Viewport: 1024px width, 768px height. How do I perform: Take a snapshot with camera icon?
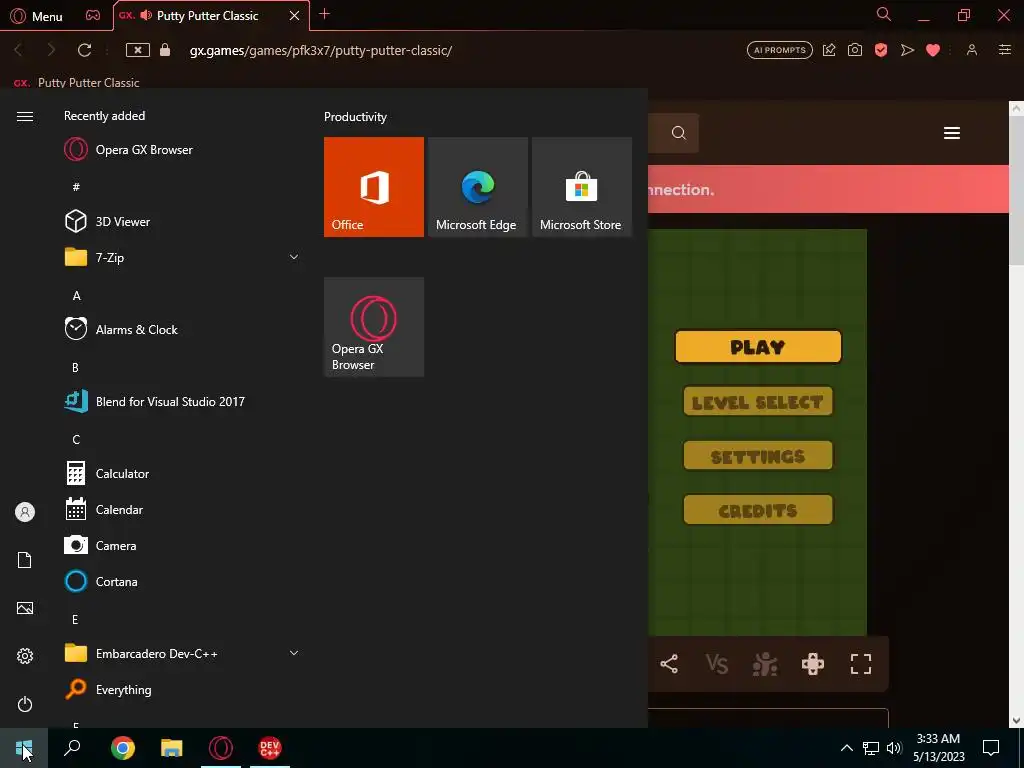tap(855, 50)
